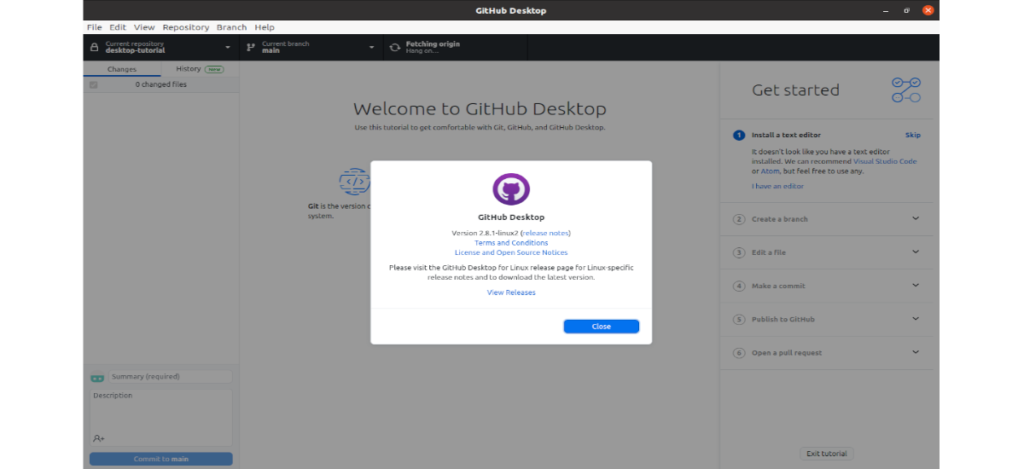This screenshot has height=469, width=1024.
Task: Expand the Edit a file step
Action: (915, 252)
